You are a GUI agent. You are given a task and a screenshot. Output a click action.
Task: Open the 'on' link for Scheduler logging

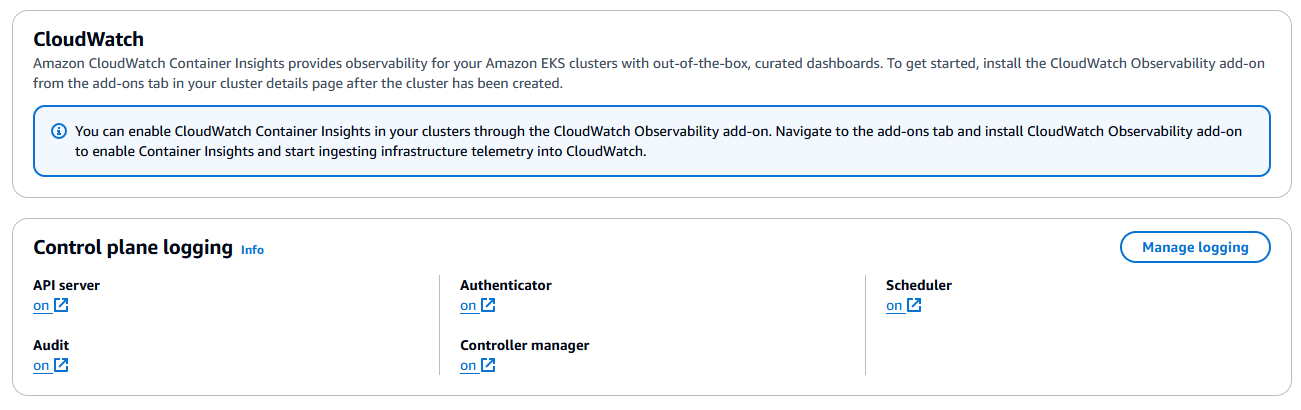click(894, 306)
